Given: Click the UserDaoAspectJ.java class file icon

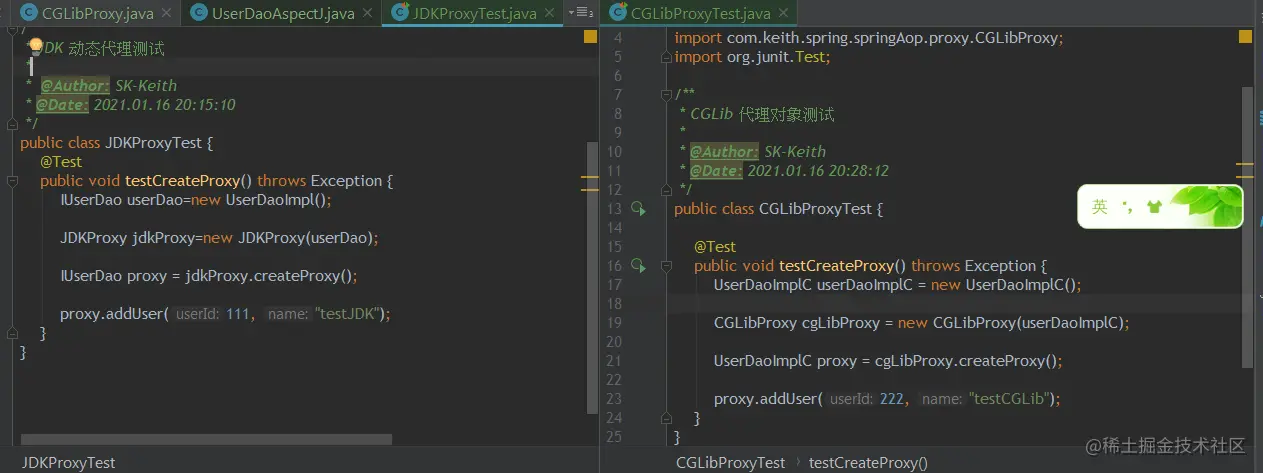Looking at the screenshot, I should [199, 14].
